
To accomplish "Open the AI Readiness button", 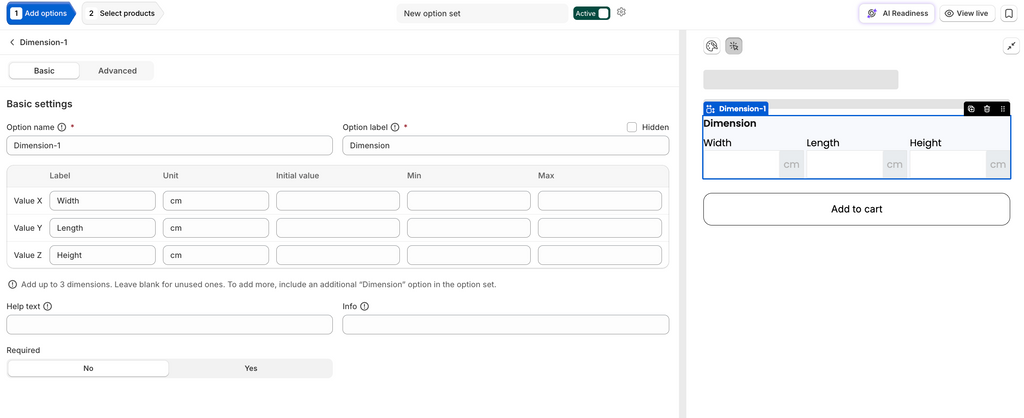I will [x=897, y=13].
